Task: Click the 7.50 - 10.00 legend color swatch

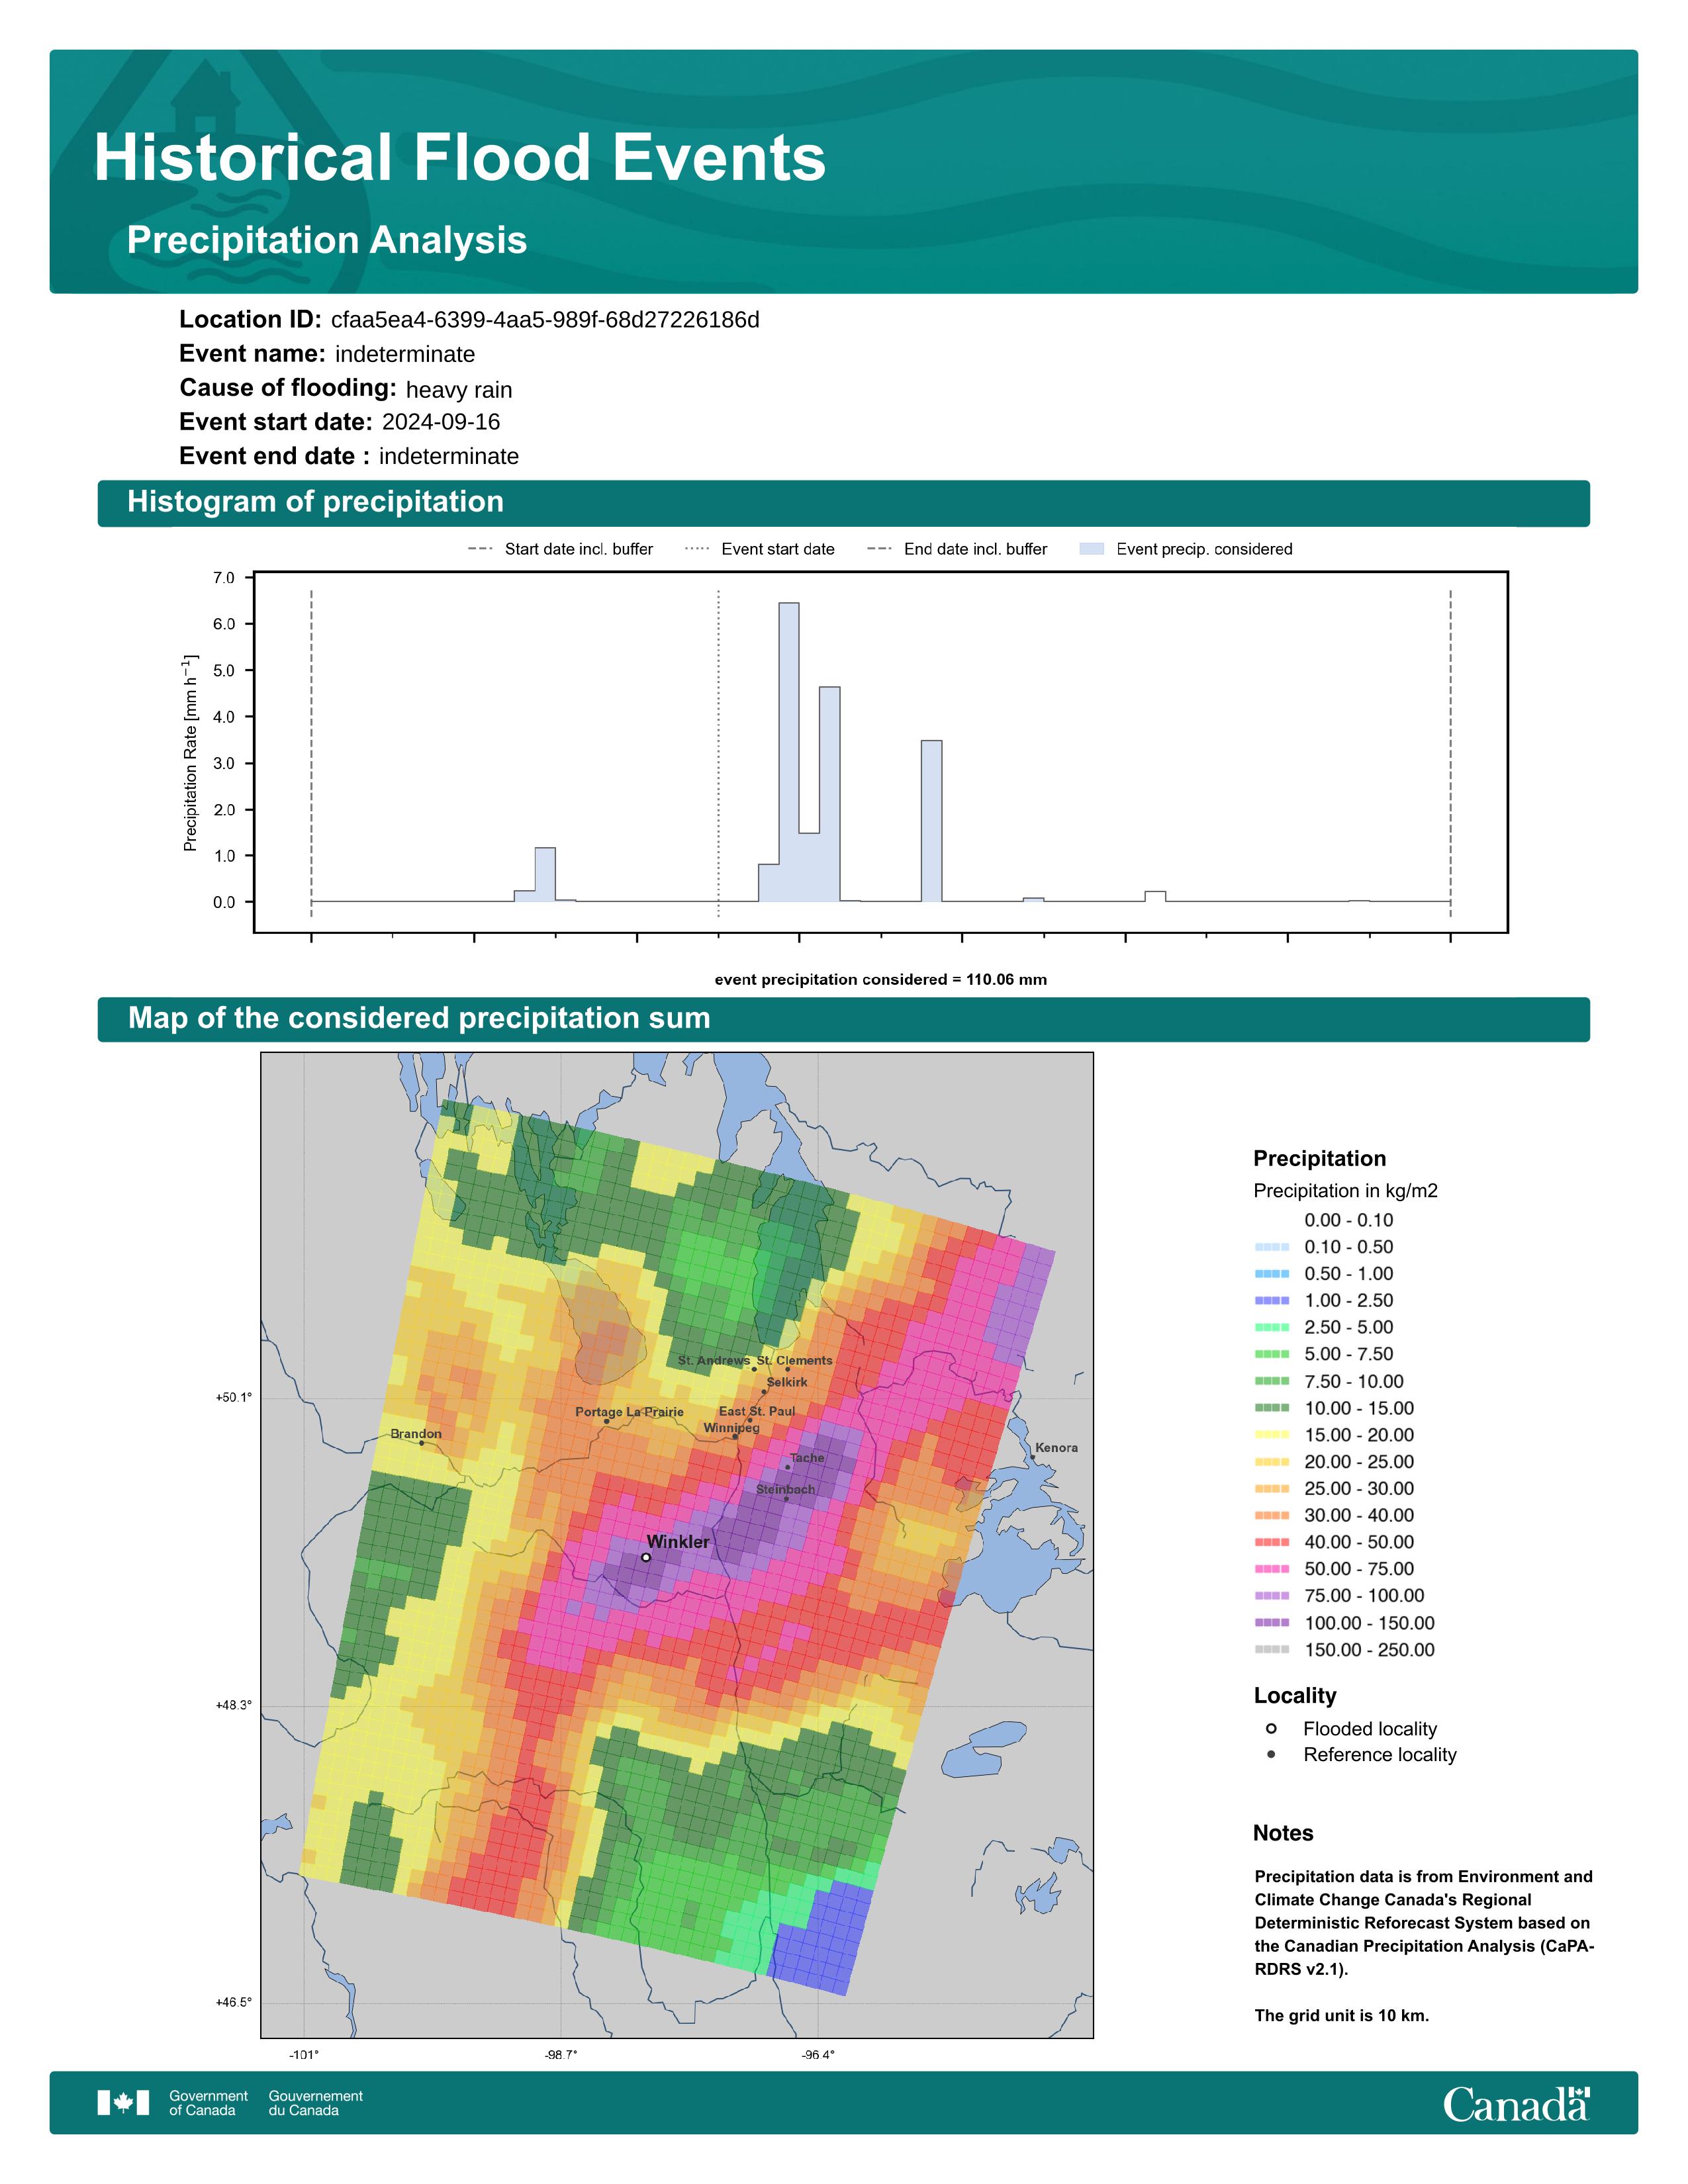Action: (1272, 1381)
